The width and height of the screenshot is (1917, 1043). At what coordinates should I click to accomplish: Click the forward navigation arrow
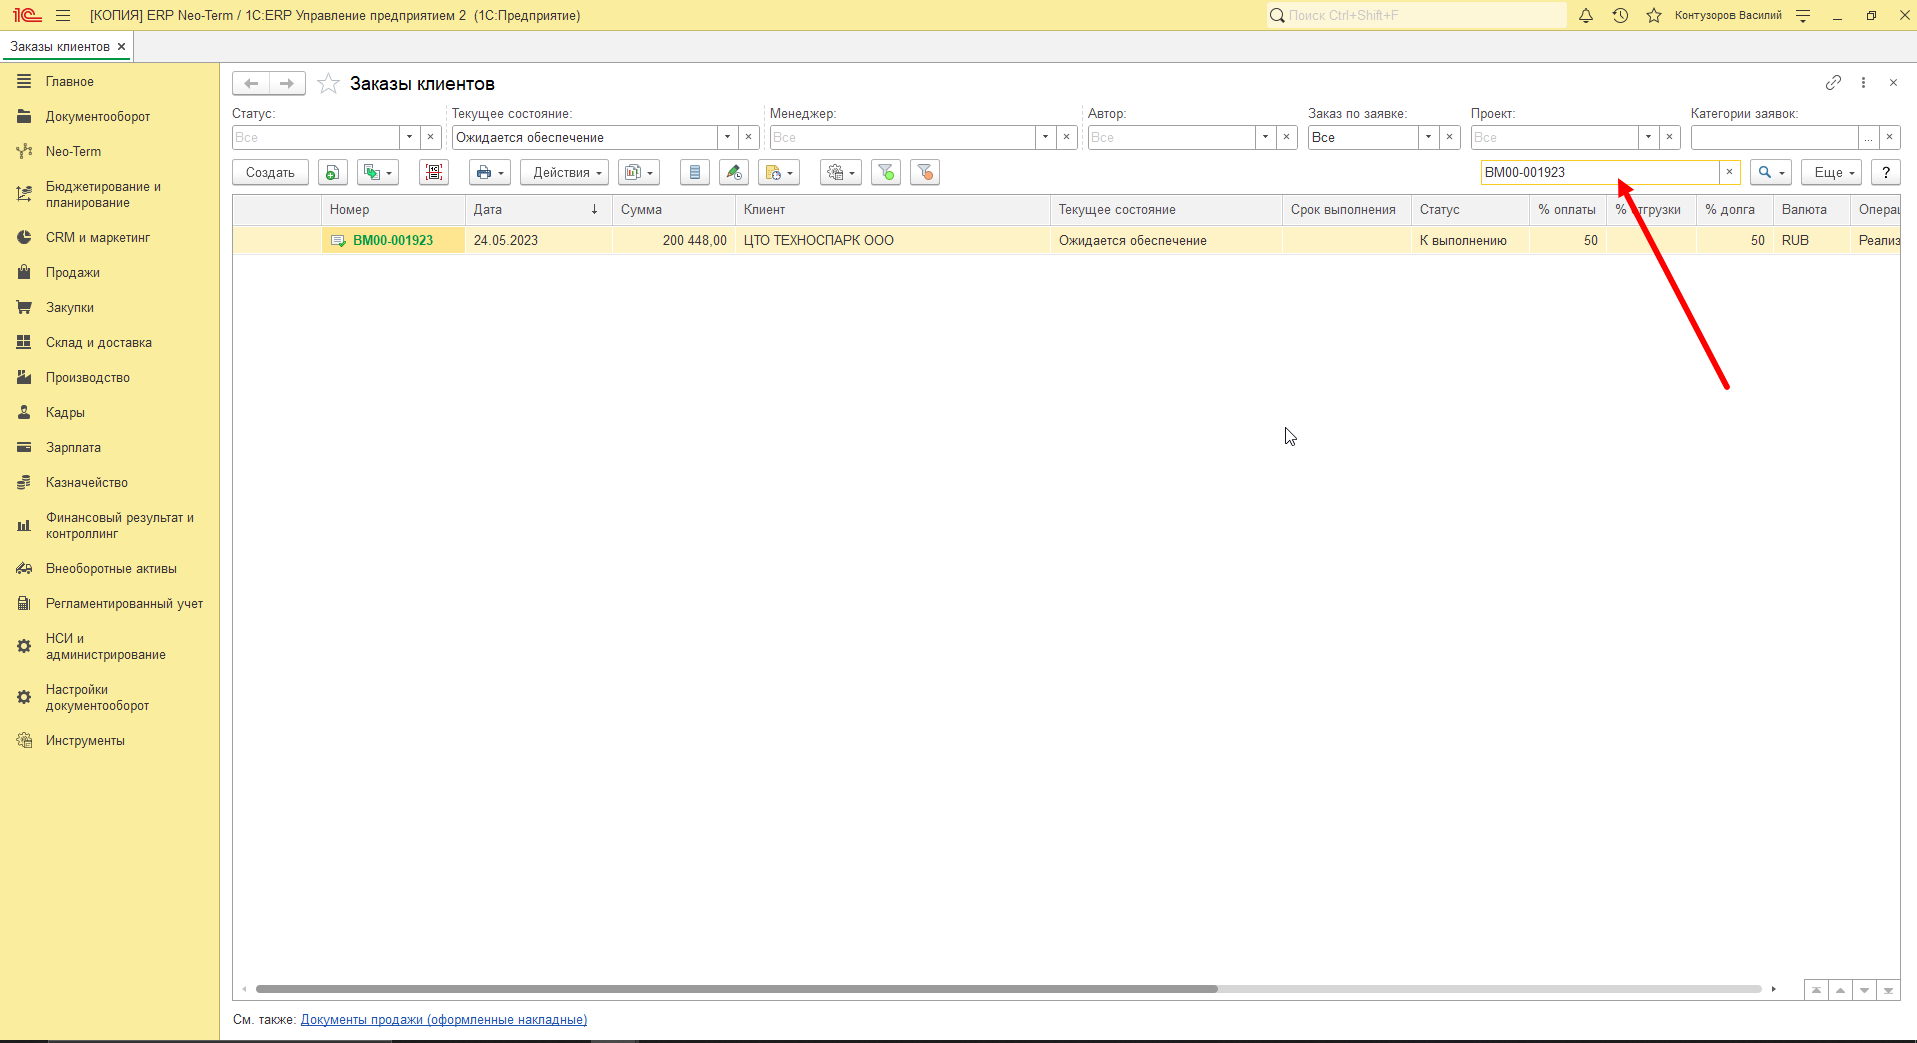pos(287,84)
